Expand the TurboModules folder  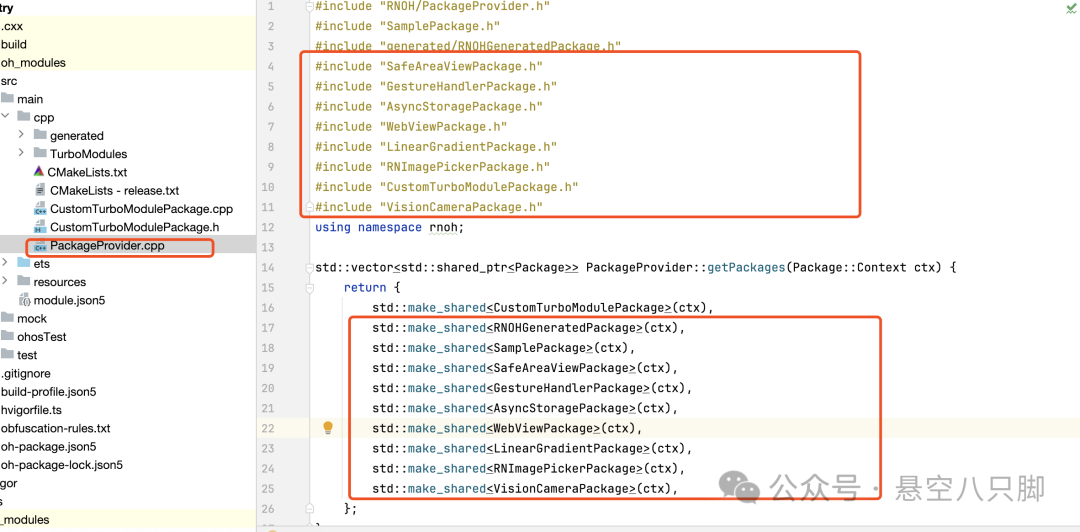21,153
